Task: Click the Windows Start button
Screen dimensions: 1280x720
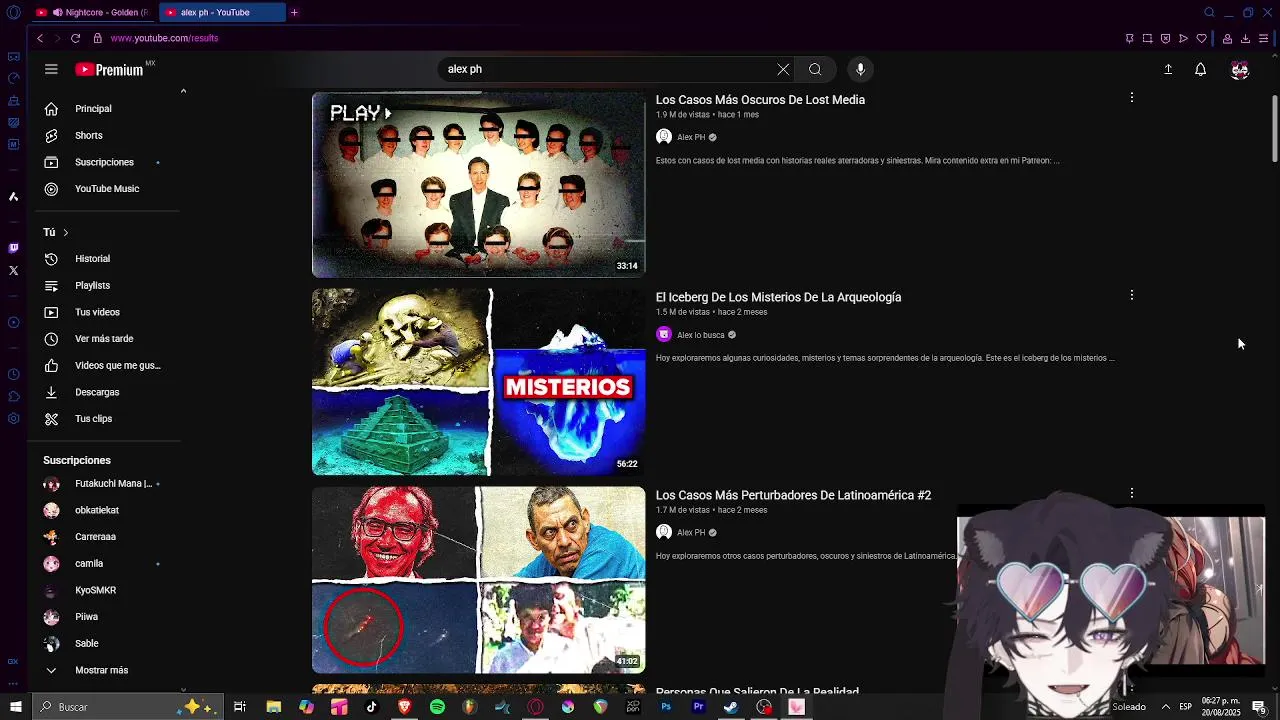Action: (x=15, y=707)
